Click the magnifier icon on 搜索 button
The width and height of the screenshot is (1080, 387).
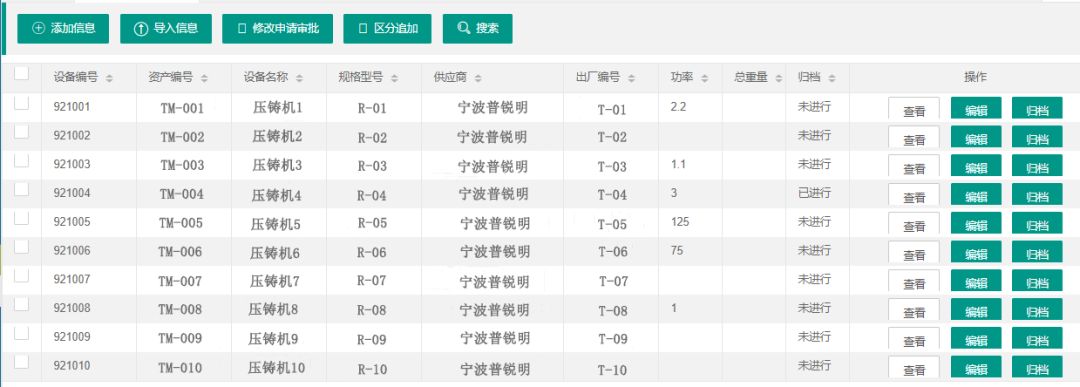[464, 28]
